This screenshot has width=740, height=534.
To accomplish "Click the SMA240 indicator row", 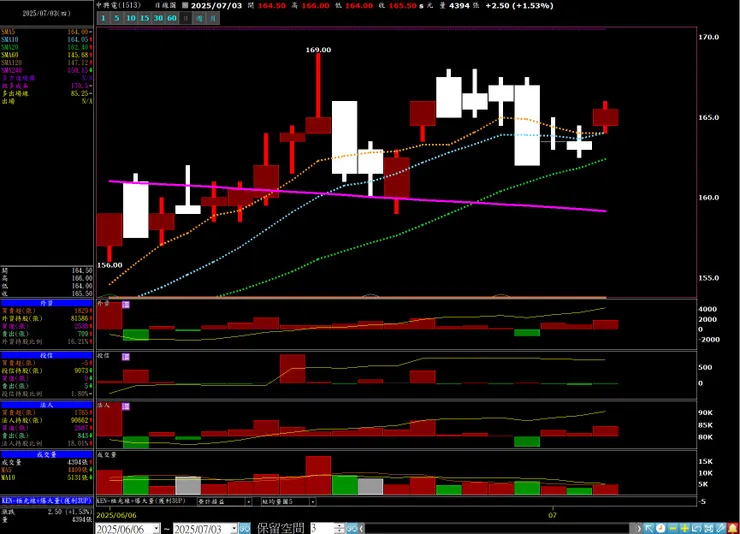I will click(46, 70).
